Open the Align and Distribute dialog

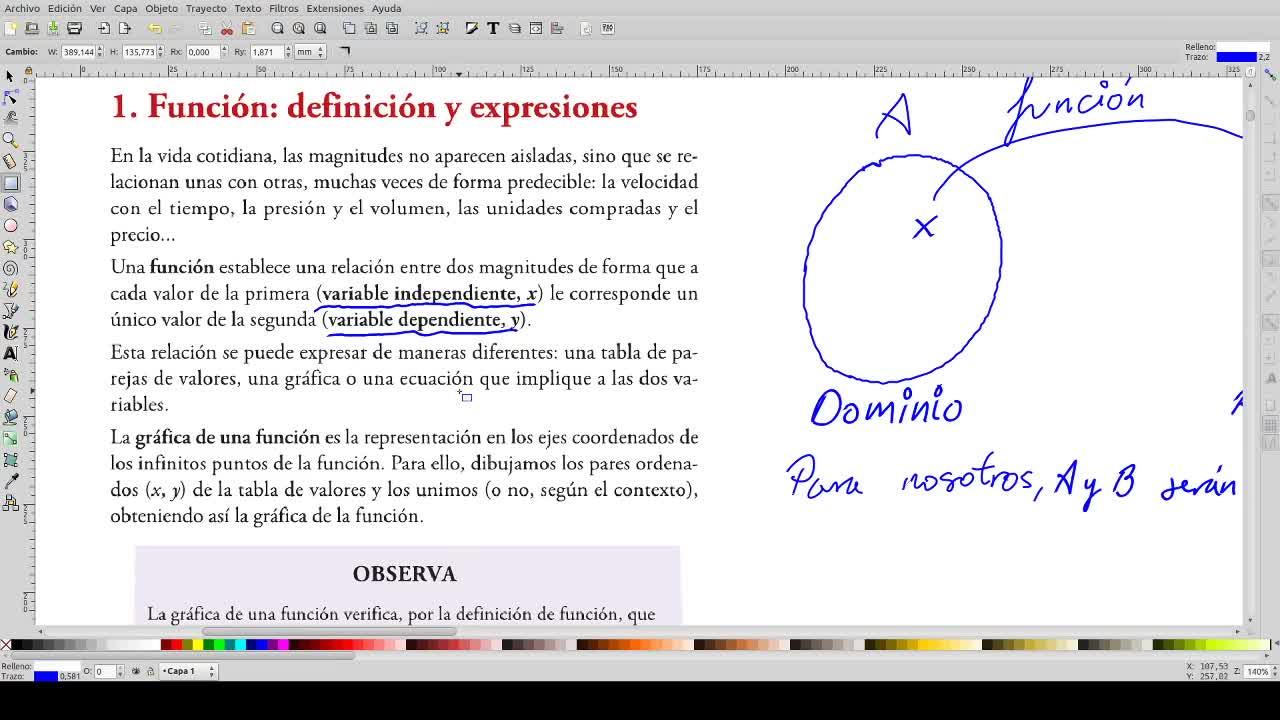coord(557,28)
